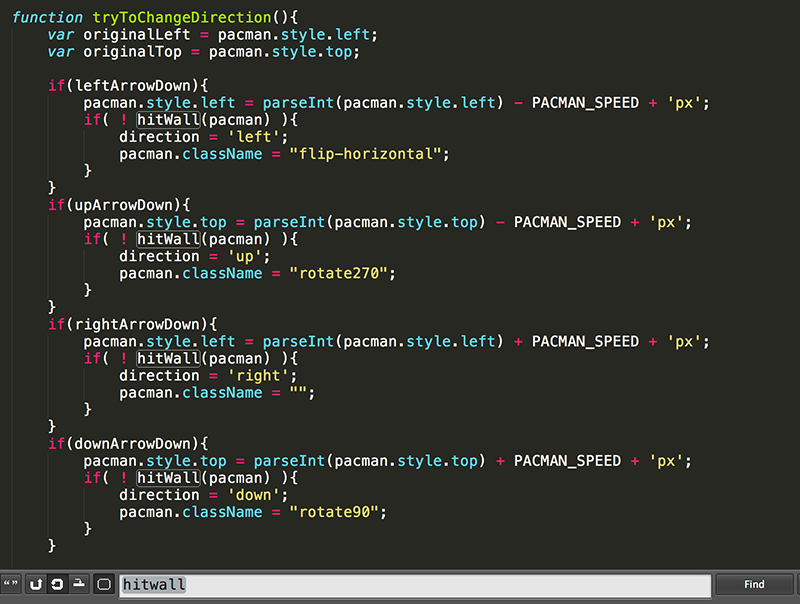Click parseInt in the rightArrowDown block

click(x=298, y=342)
